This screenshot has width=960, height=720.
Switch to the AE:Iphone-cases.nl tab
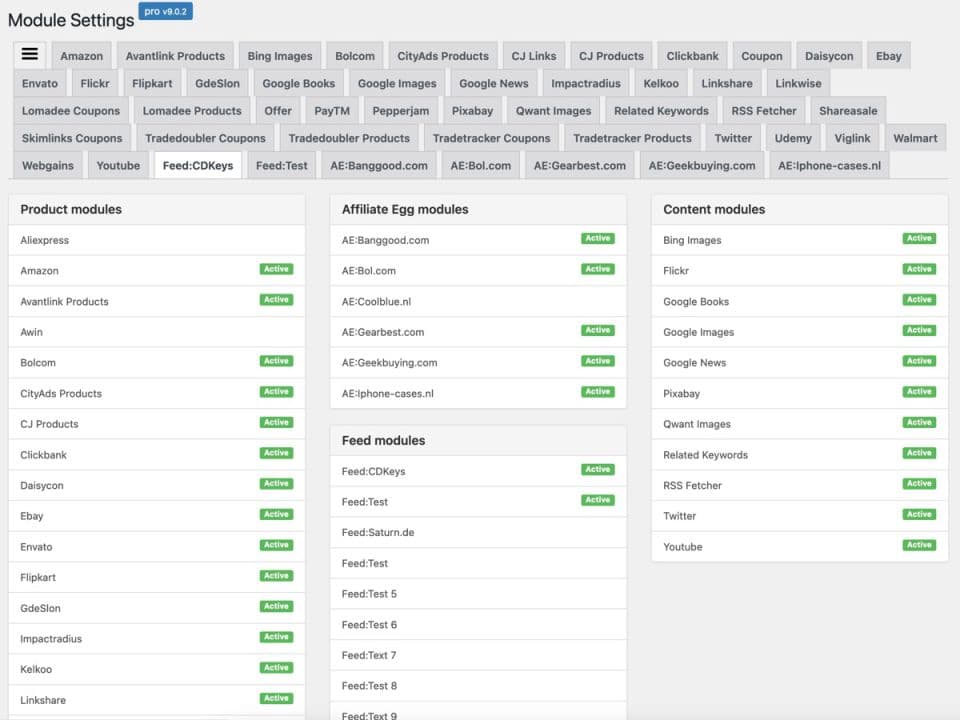click(830, 165)
